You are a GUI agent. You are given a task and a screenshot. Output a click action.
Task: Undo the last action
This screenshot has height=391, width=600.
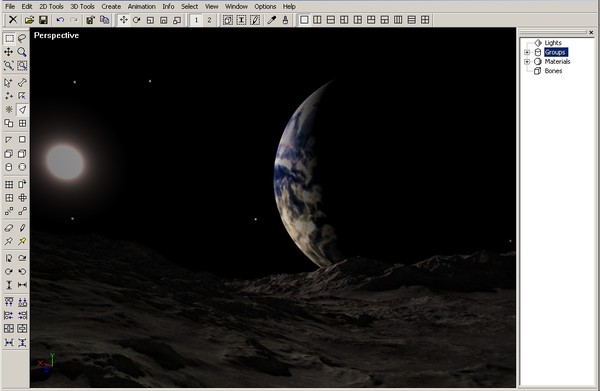point(60,20)
